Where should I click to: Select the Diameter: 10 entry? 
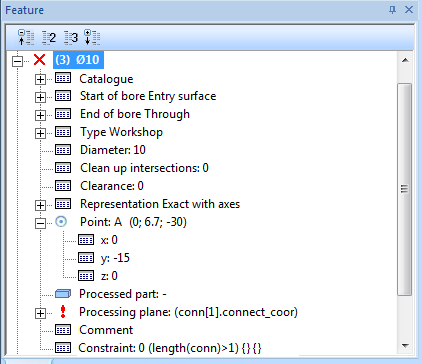(113, 150)
